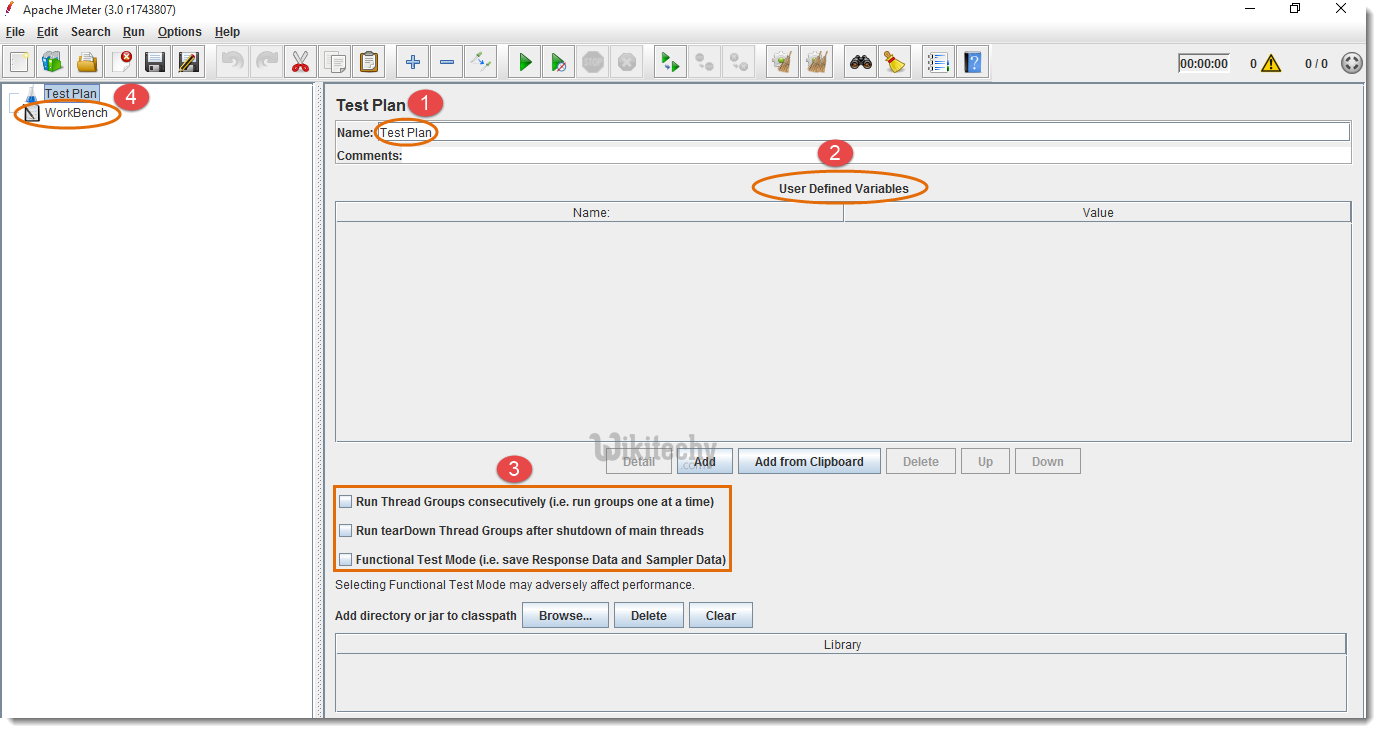1381x733 pixels.
Task: Click the yellow warning triangle icon
Action: pos(1270,63)
